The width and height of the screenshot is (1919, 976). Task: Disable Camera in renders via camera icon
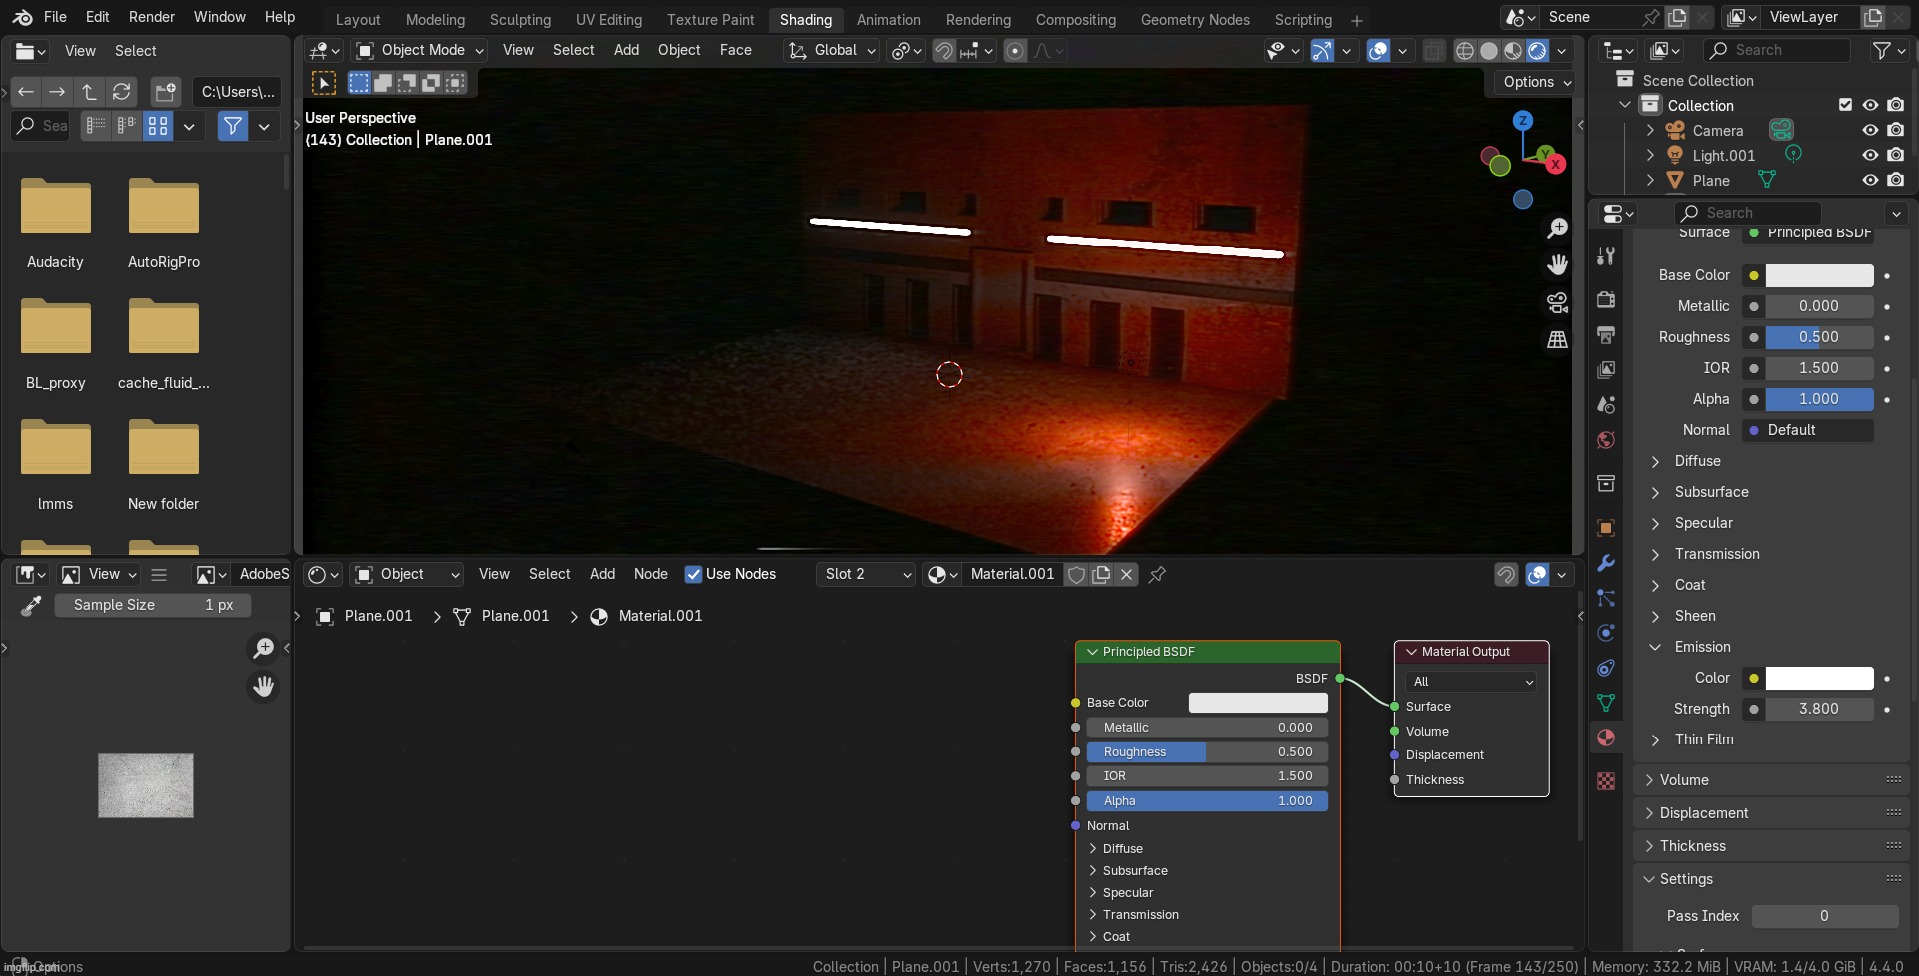point(1895,130)
